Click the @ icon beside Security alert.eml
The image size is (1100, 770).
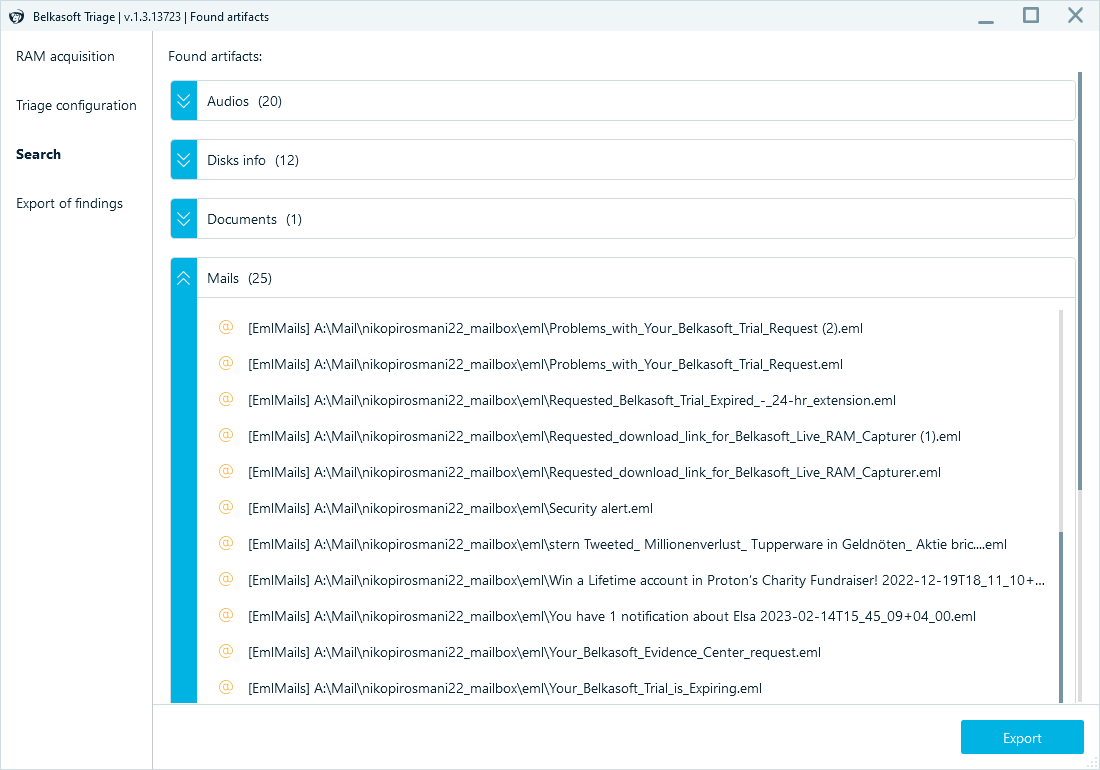pos(226,507)
